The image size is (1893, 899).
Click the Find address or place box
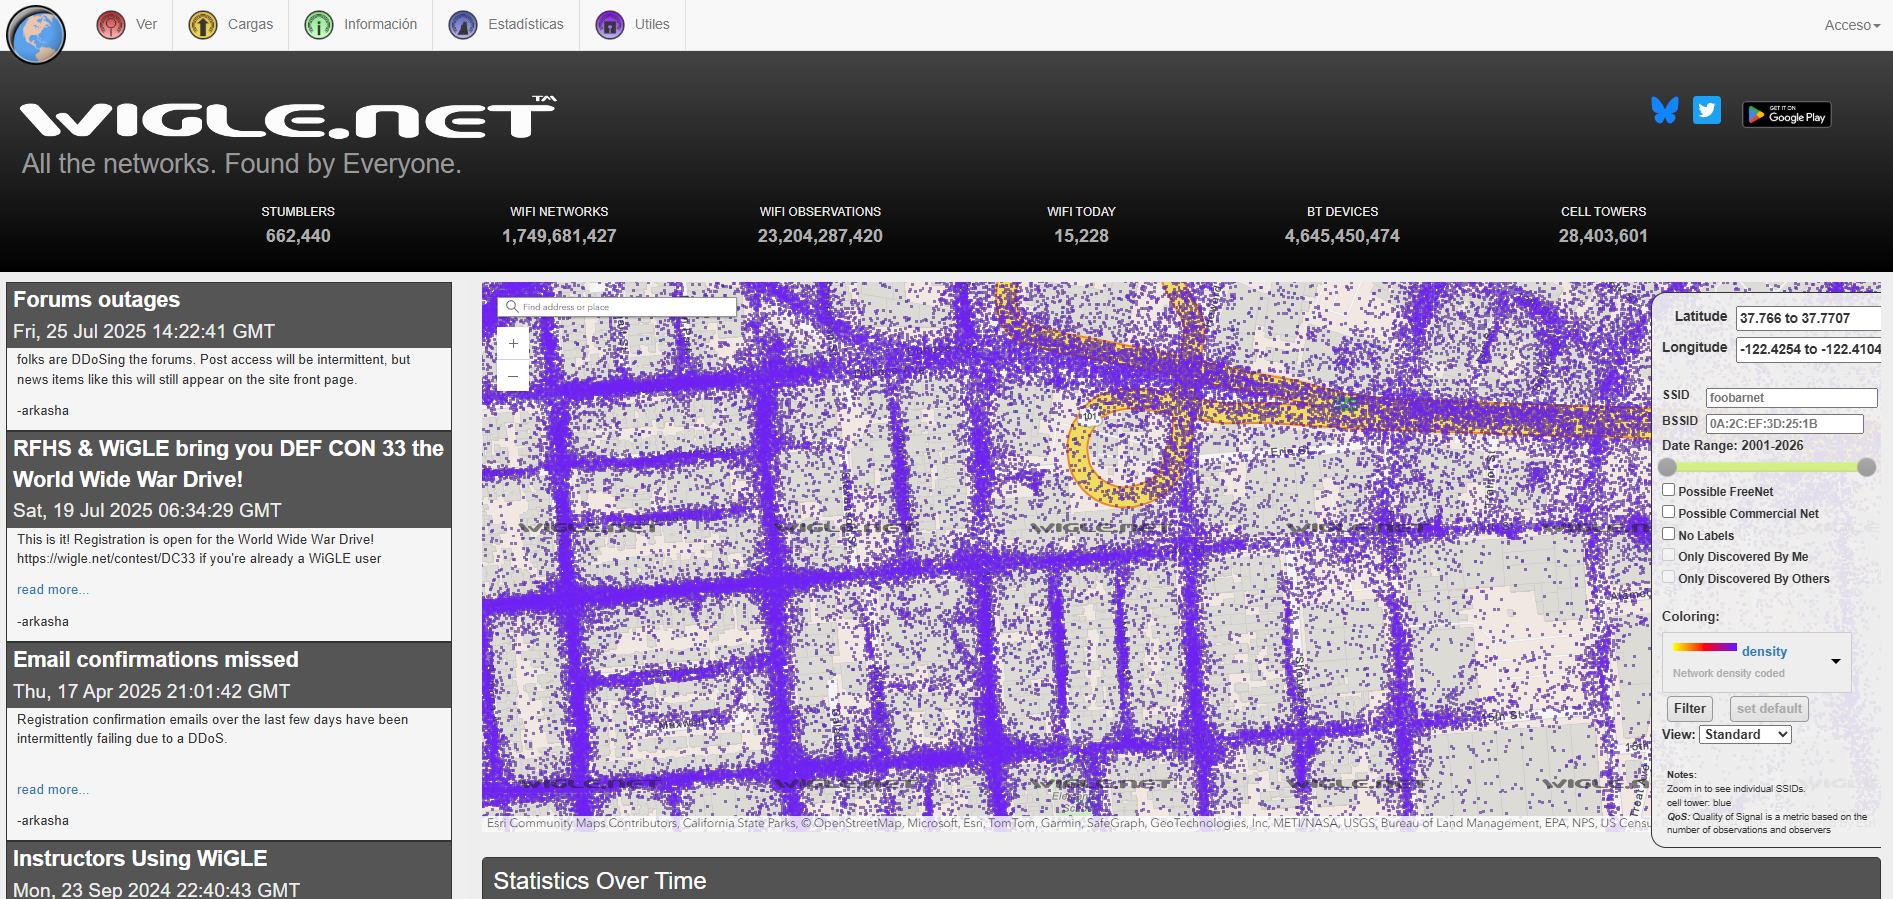(617, 307)
